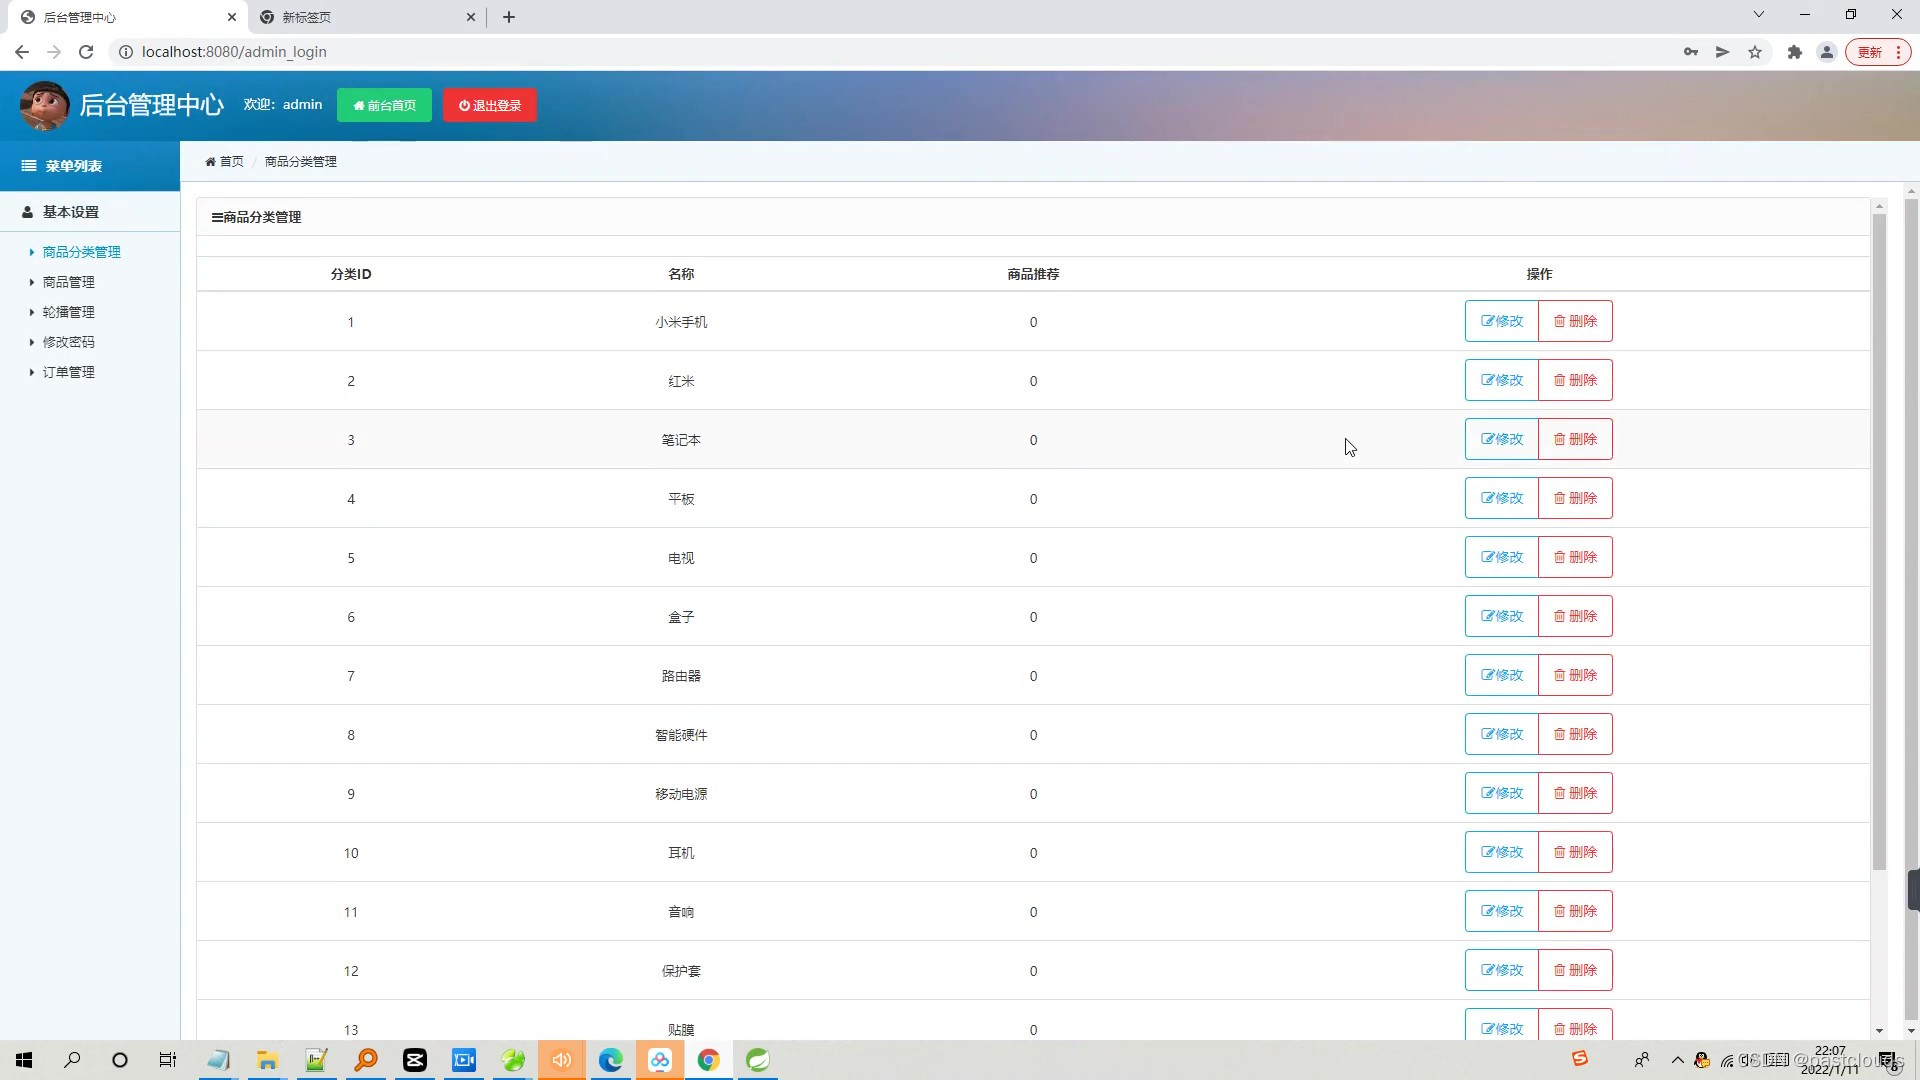This screenshot has width=1920, height=1080.
Task: Click the admin avatar image in header
Action: tap(44, 105)
